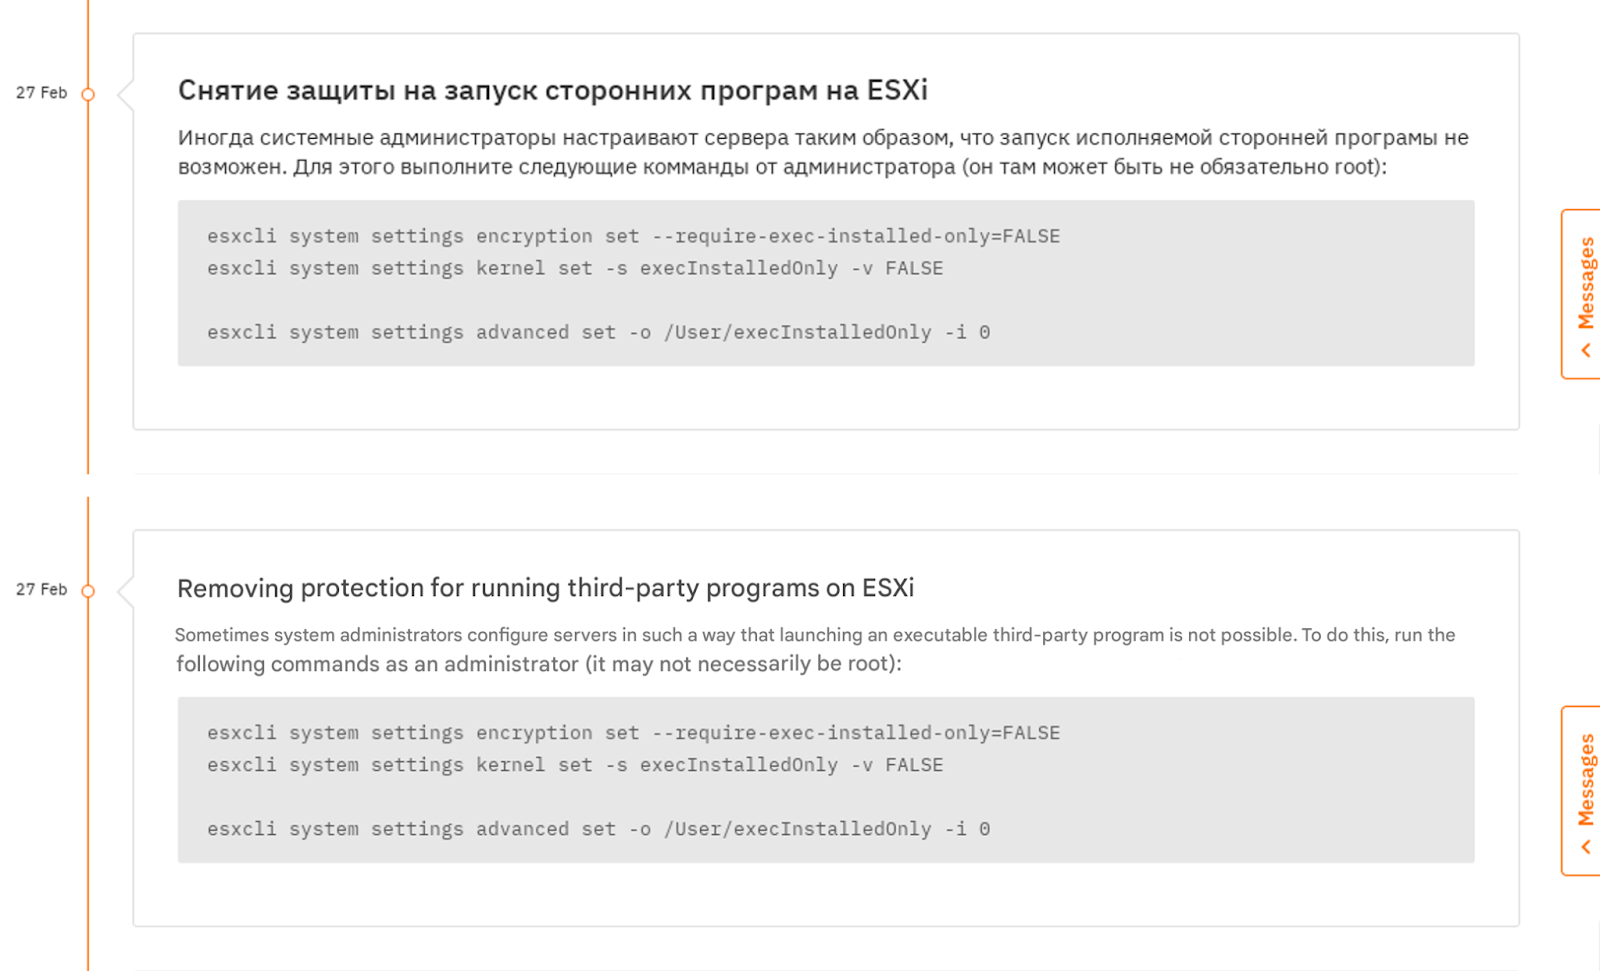Viewport: 1600px width, 971px height.
Task: Select the advanced set command line in the Russian post
Action: tap(598, 331)
